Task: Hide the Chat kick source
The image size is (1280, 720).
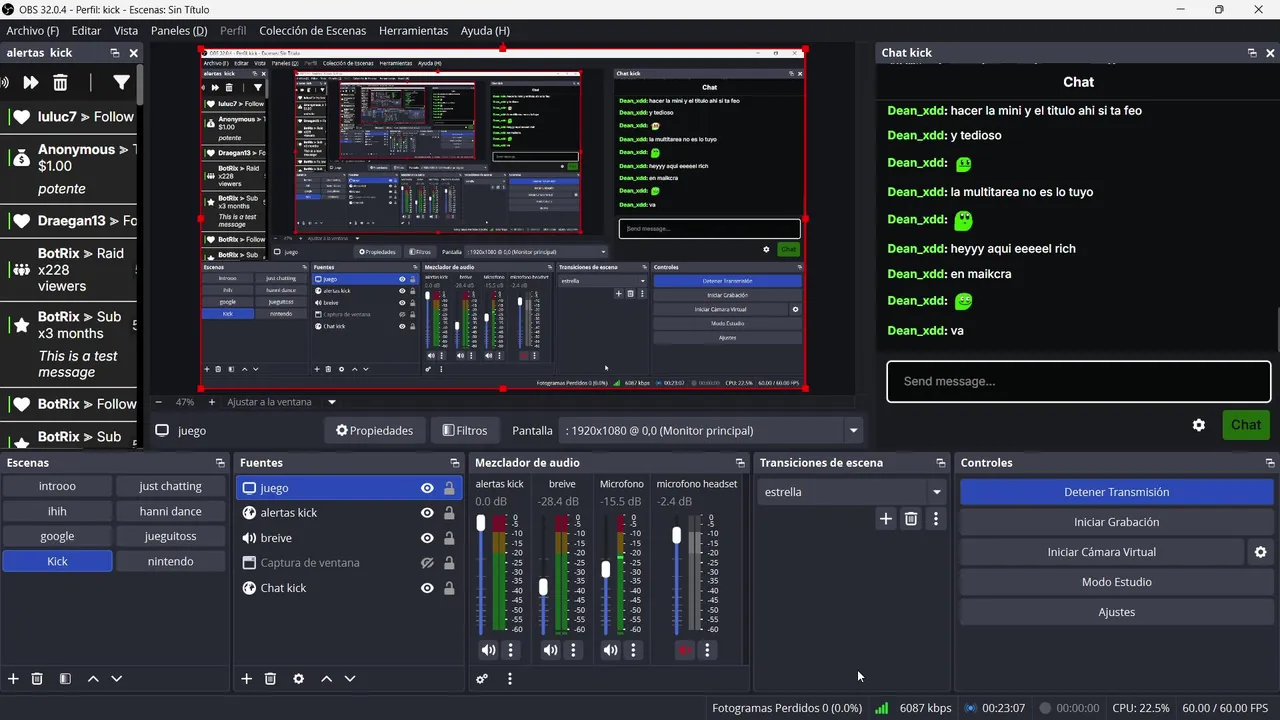Action: click(427, 588)
